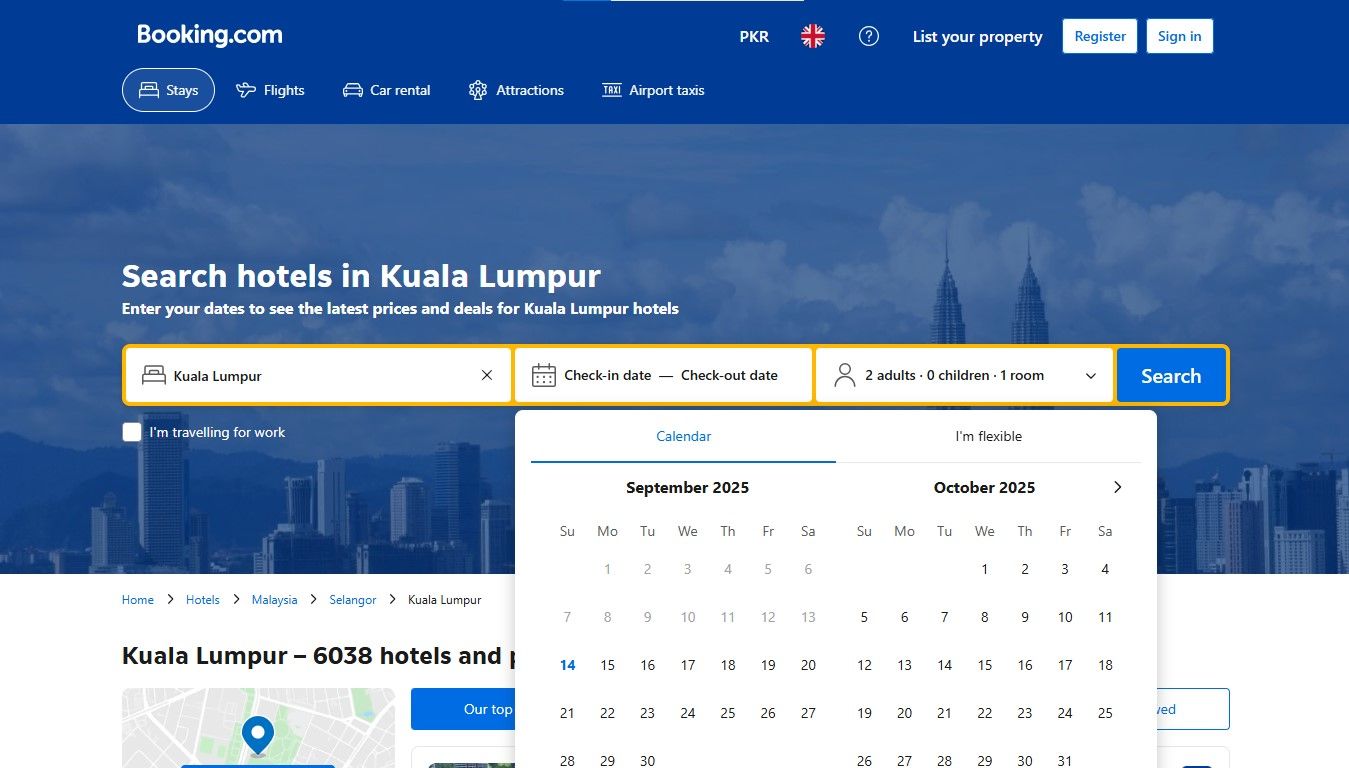
Task: Select September 27 in the calendar
Action: coord(808,713)
